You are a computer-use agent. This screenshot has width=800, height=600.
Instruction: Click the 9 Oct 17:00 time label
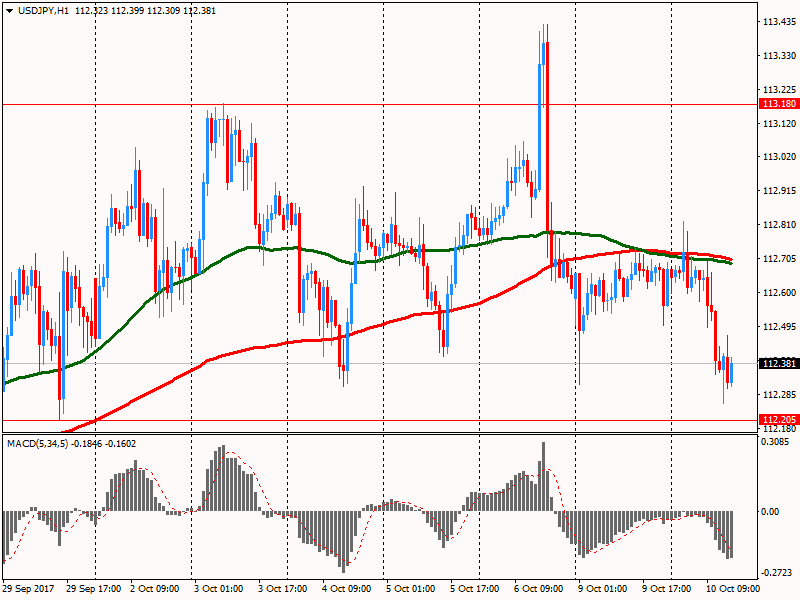point(666,589)
